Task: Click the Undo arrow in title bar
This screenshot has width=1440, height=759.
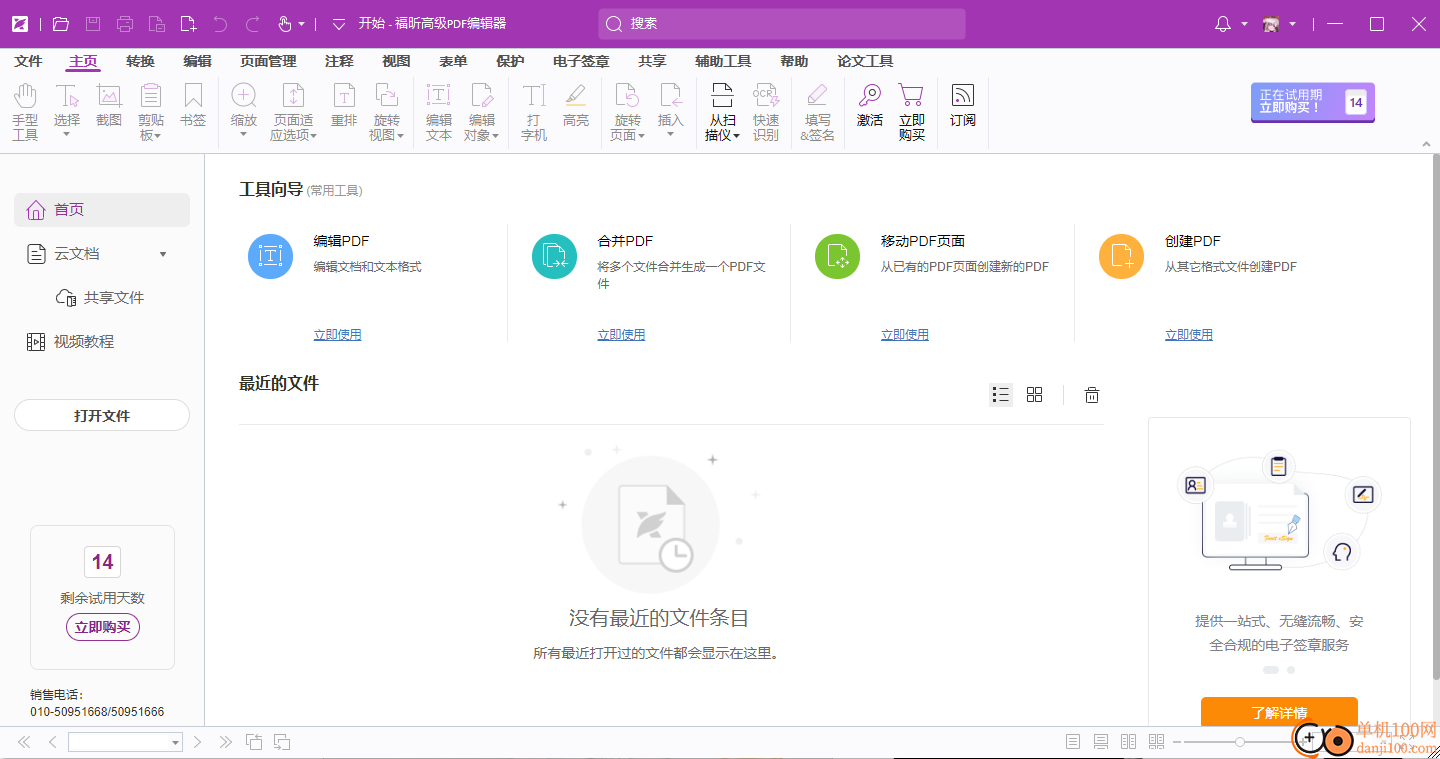Action: [x=221, y=24]
